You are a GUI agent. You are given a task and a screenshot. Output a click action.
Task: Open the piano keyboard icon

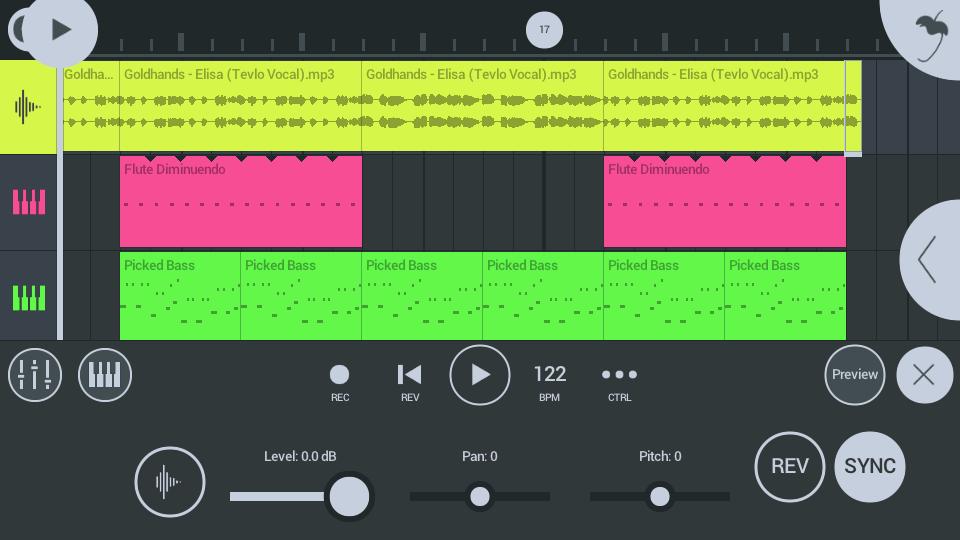click(105, 375)
